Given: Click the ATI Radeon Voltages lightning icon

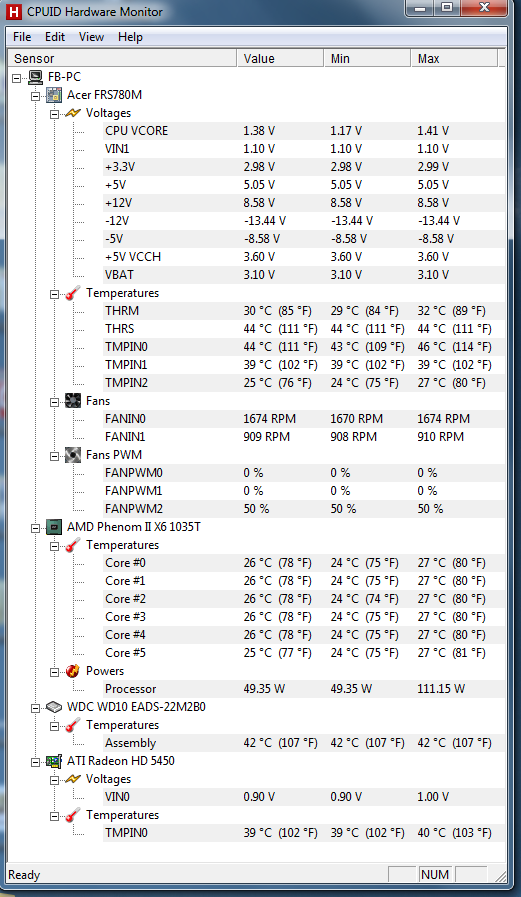Looking at the screenshot, I should click(73, 779).
